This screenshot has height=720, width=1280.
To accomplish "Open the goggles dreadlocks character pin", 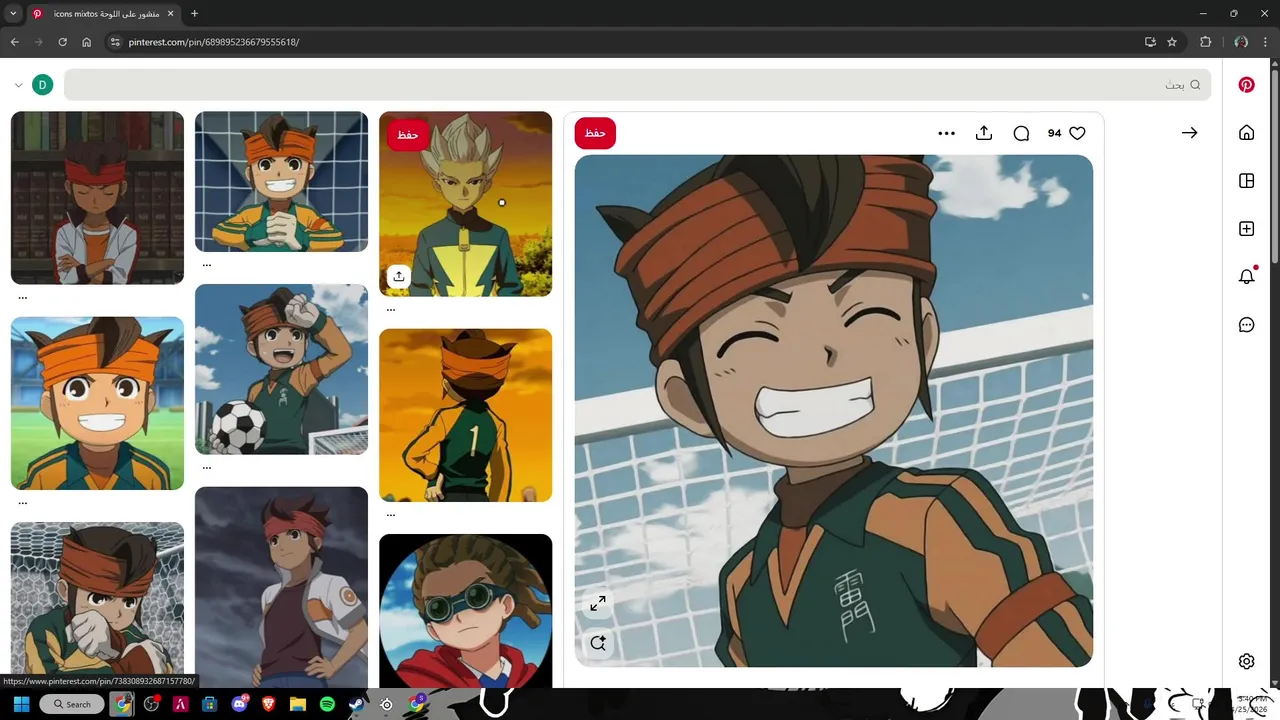I will click(x=465, y=611).
